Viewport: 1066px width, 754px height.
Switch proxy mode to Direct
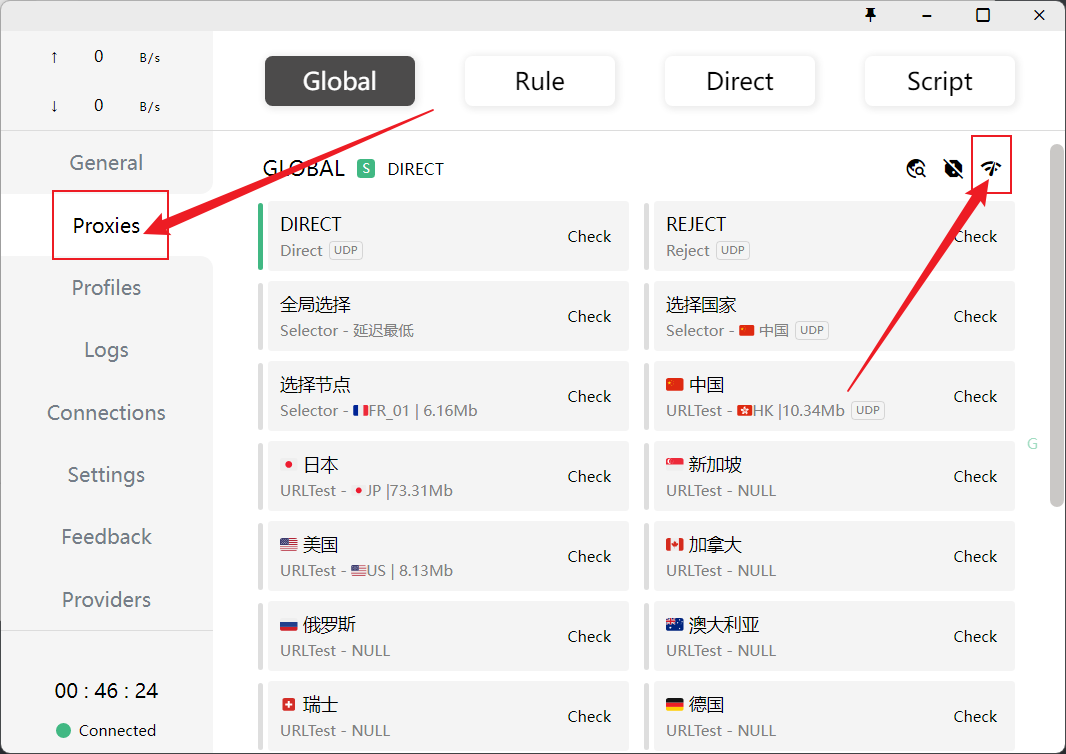(739, 81)
